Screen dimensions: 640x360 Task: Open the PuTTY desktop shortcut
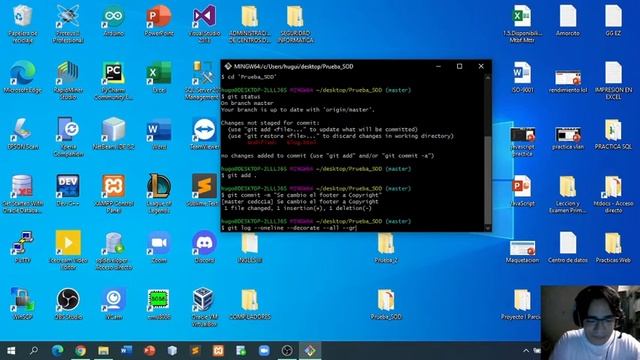22,248
